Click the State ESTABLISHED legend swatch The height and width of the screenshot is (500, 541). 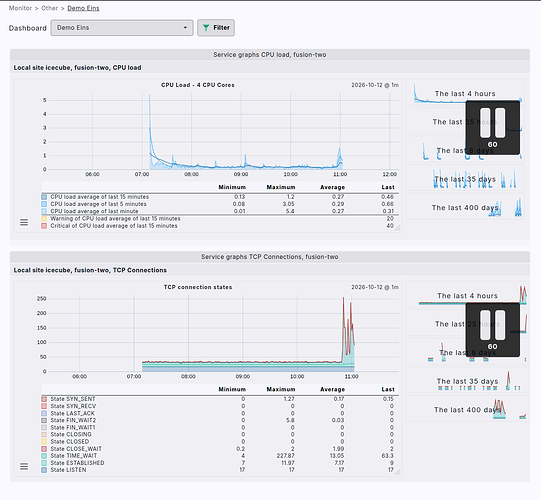coord(44,463)
